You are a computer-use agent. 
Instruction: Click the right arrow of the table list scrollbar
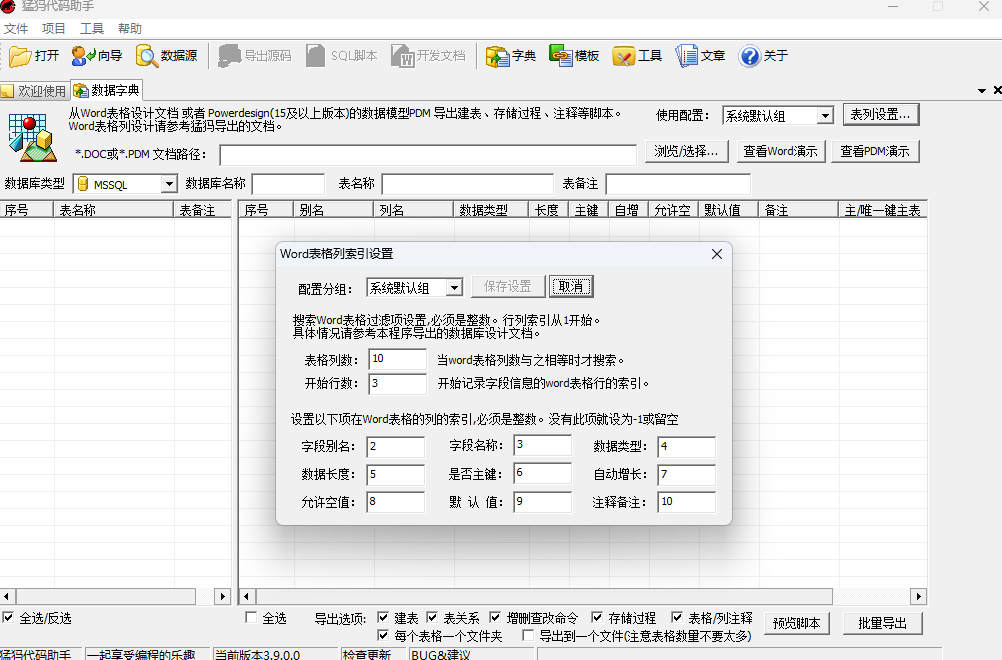coord(222,596)
